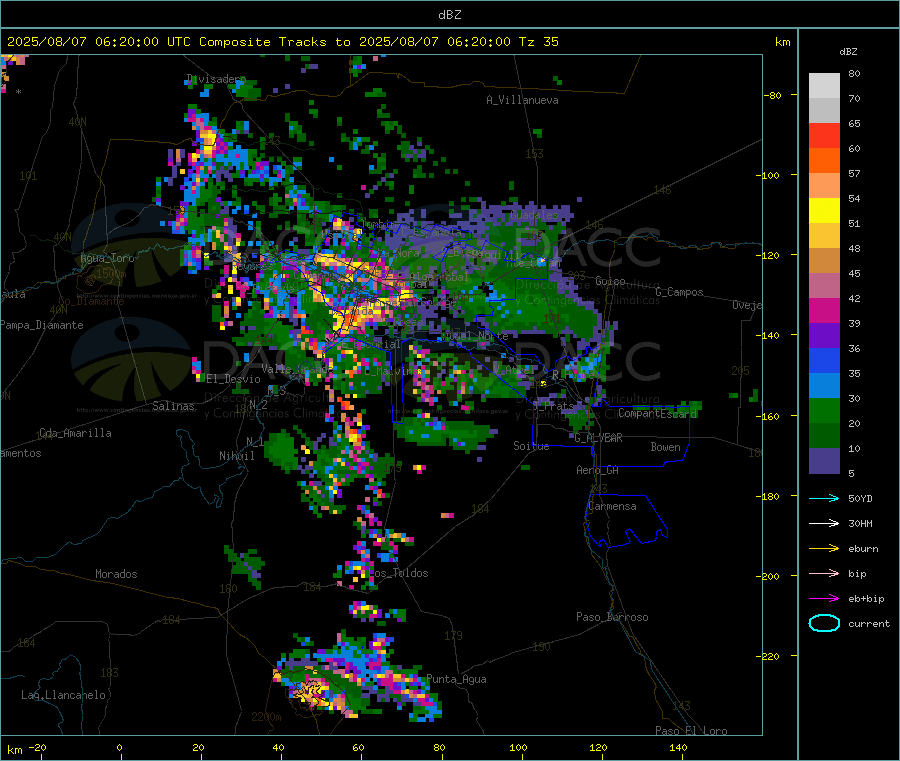Click the Carmensa map label

612,506
